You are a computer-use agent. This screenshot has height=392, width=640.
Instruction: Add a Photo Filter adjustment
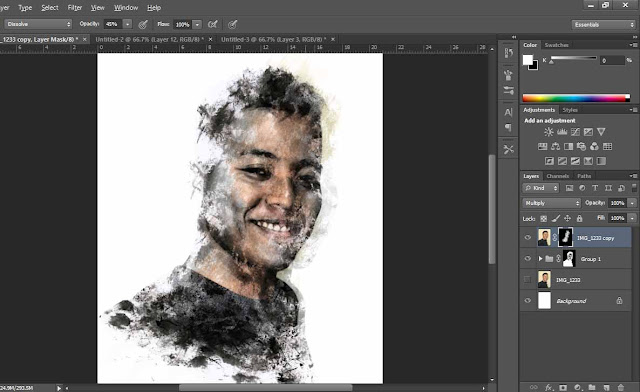pyautogui.click(x=581, y=146)
